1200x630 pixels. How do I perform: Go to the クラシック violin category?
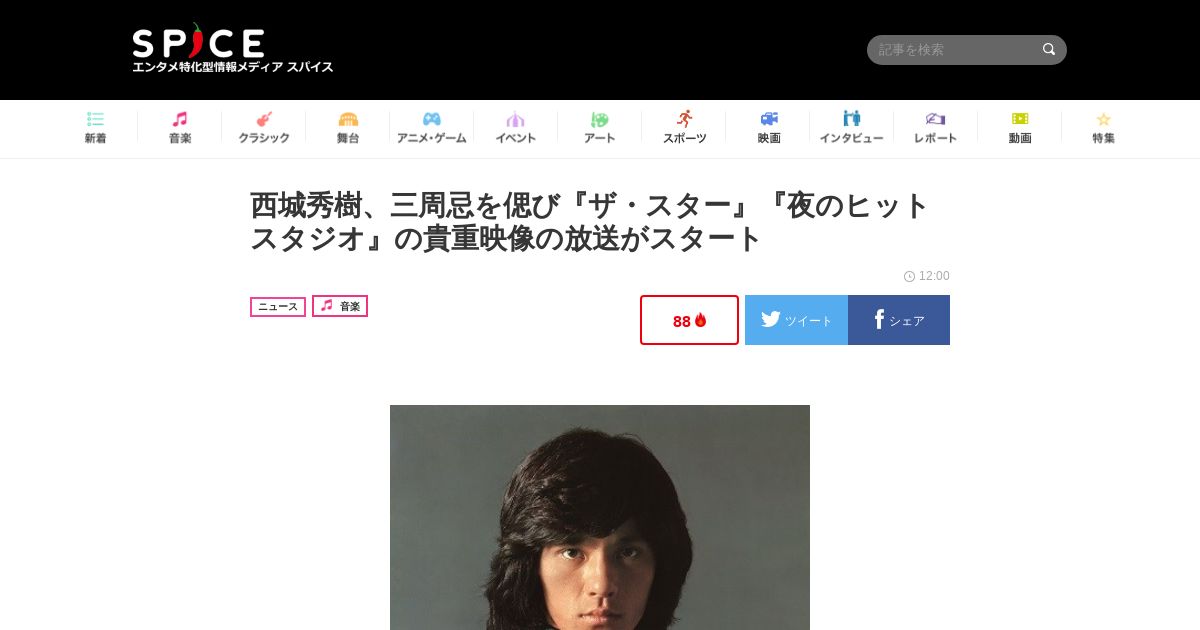click(264, 128)
